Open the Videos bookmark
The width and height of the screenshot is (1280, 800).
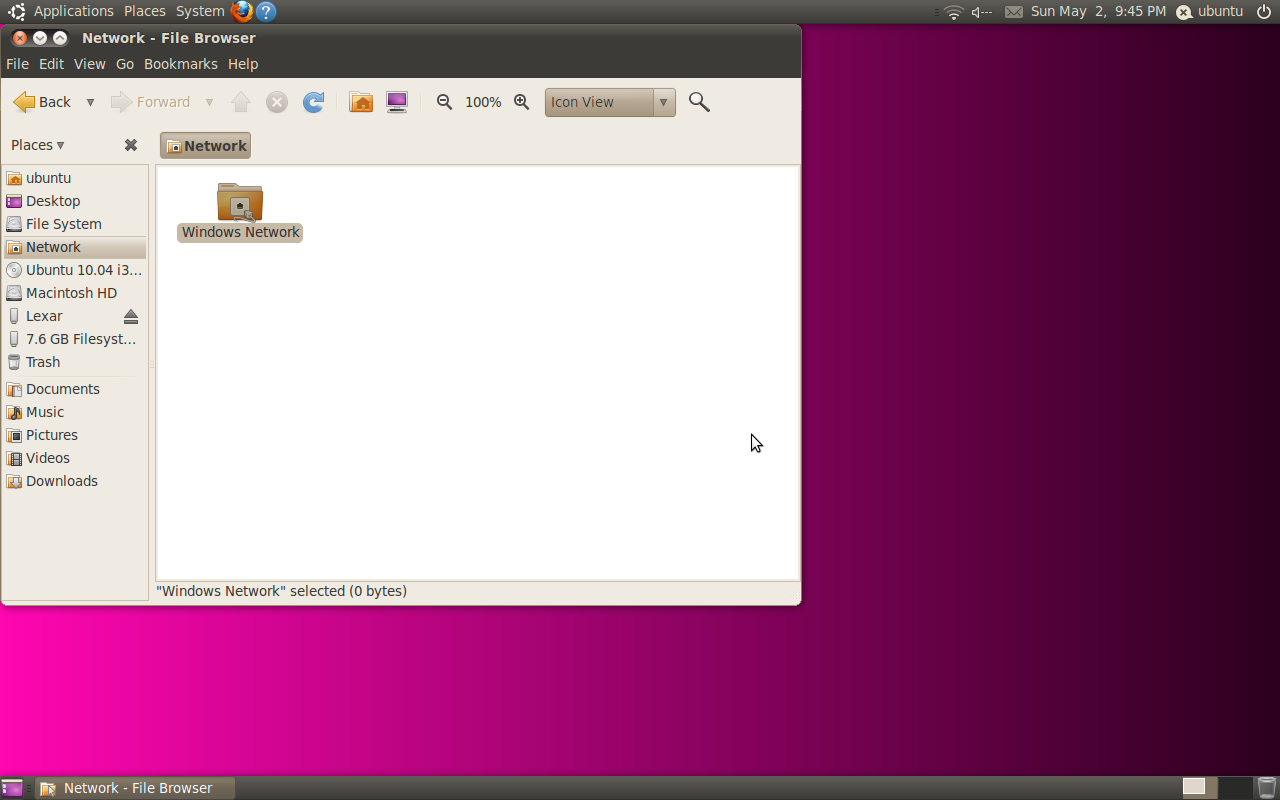coord(75,458)
